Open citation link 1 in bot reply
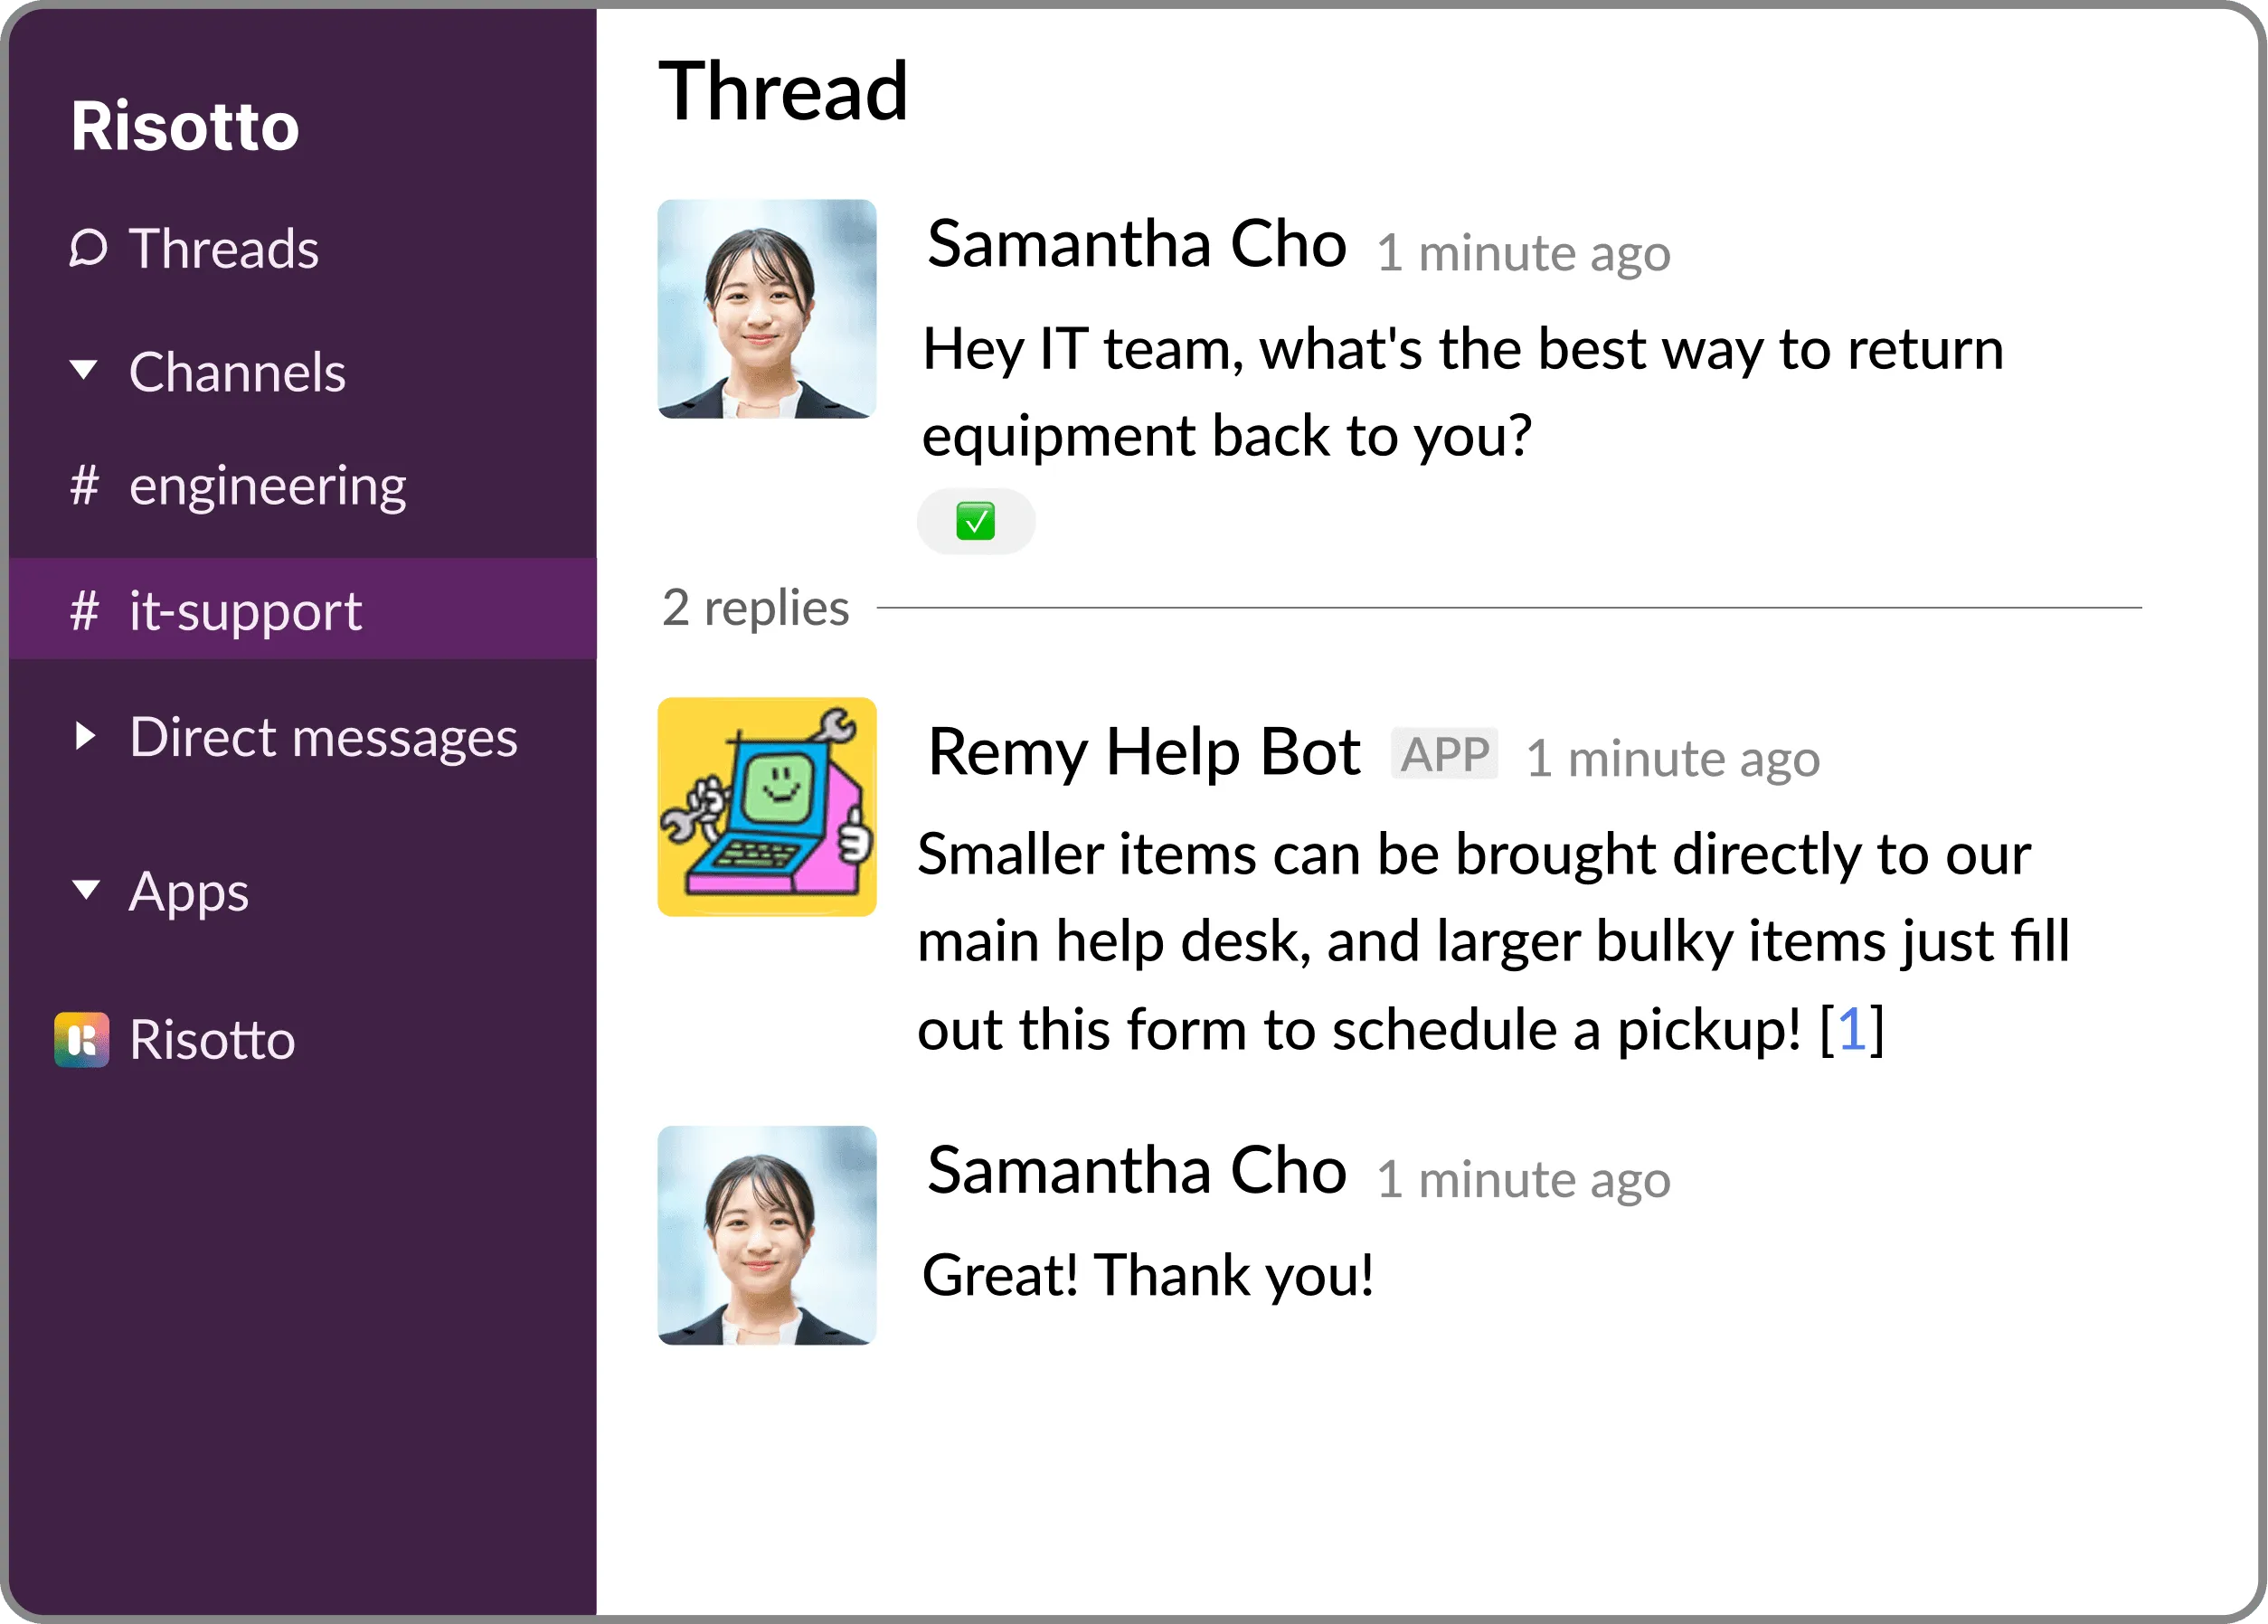2268x1624 pixels. [x=1851, y=1028]
